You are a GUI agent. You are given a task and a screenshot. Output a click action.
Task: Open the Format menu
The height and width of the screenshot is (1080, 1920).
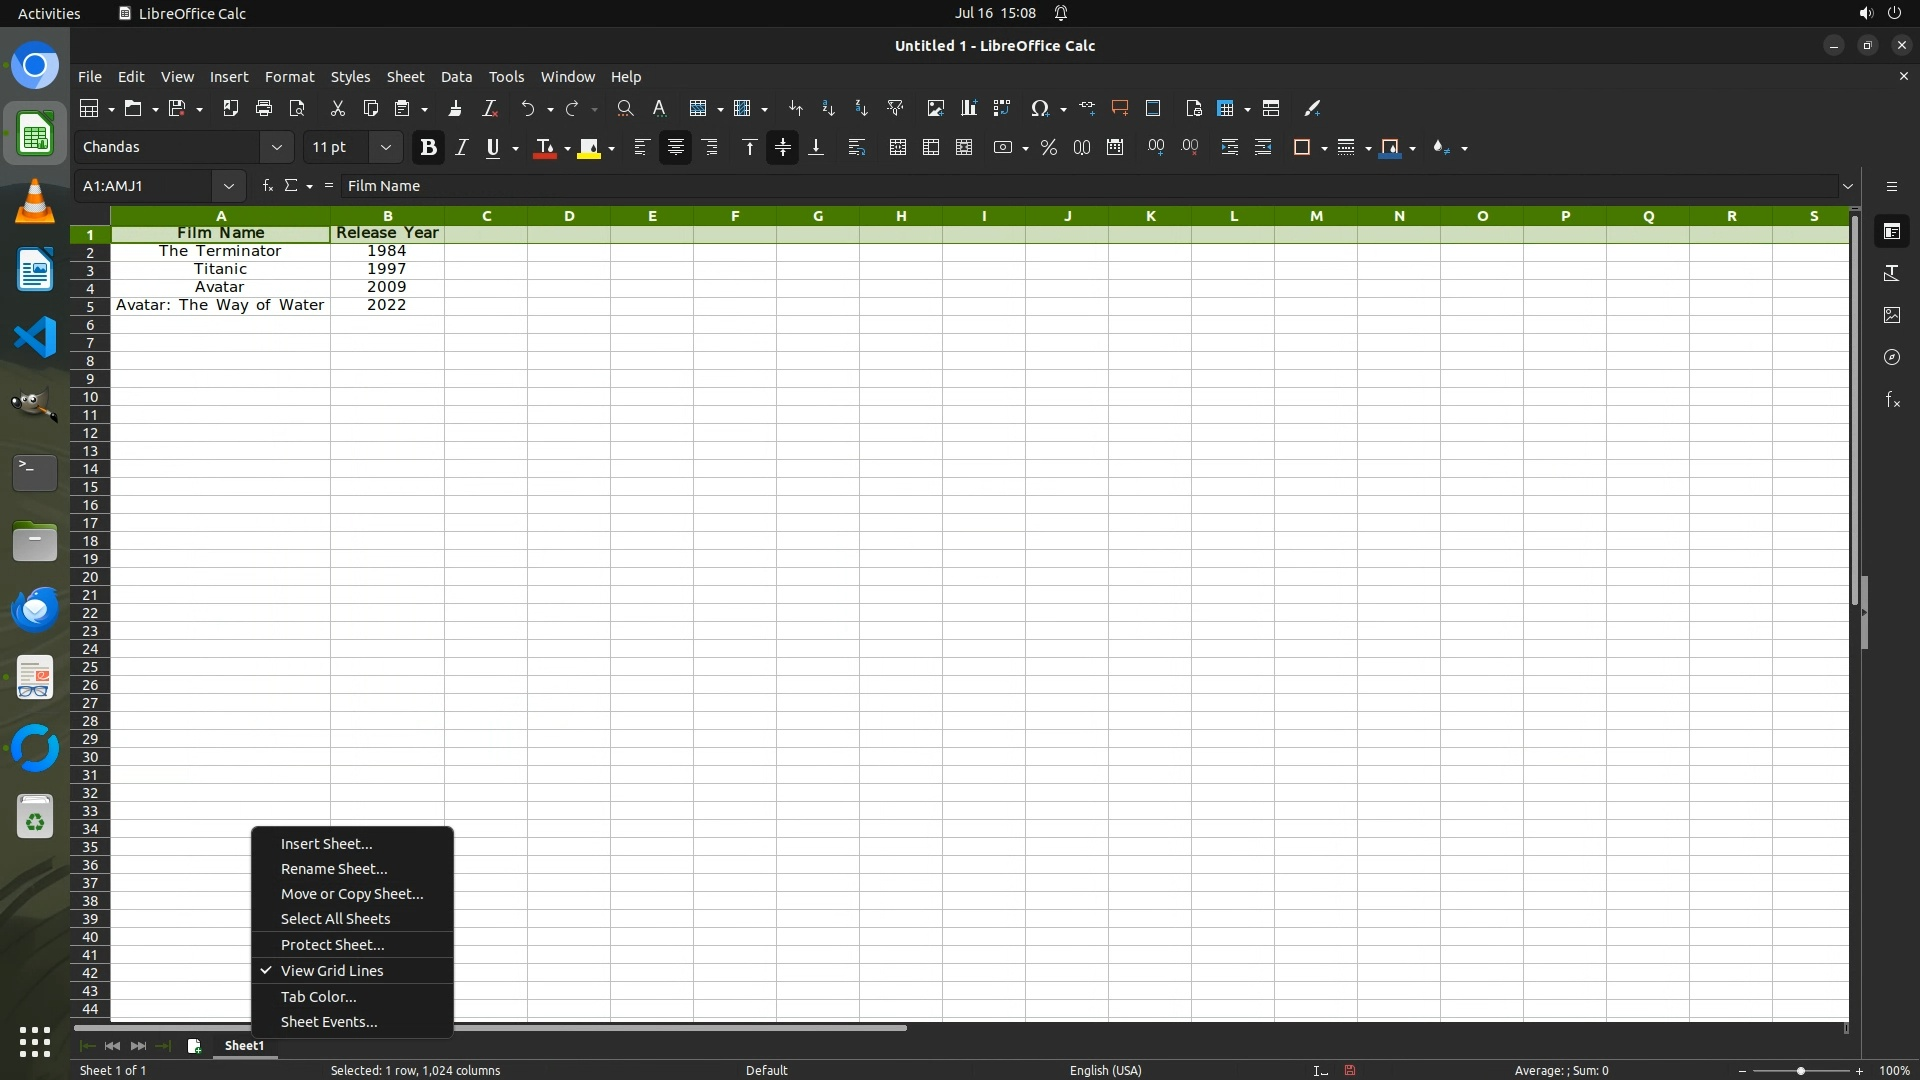[x=289, y=76]
